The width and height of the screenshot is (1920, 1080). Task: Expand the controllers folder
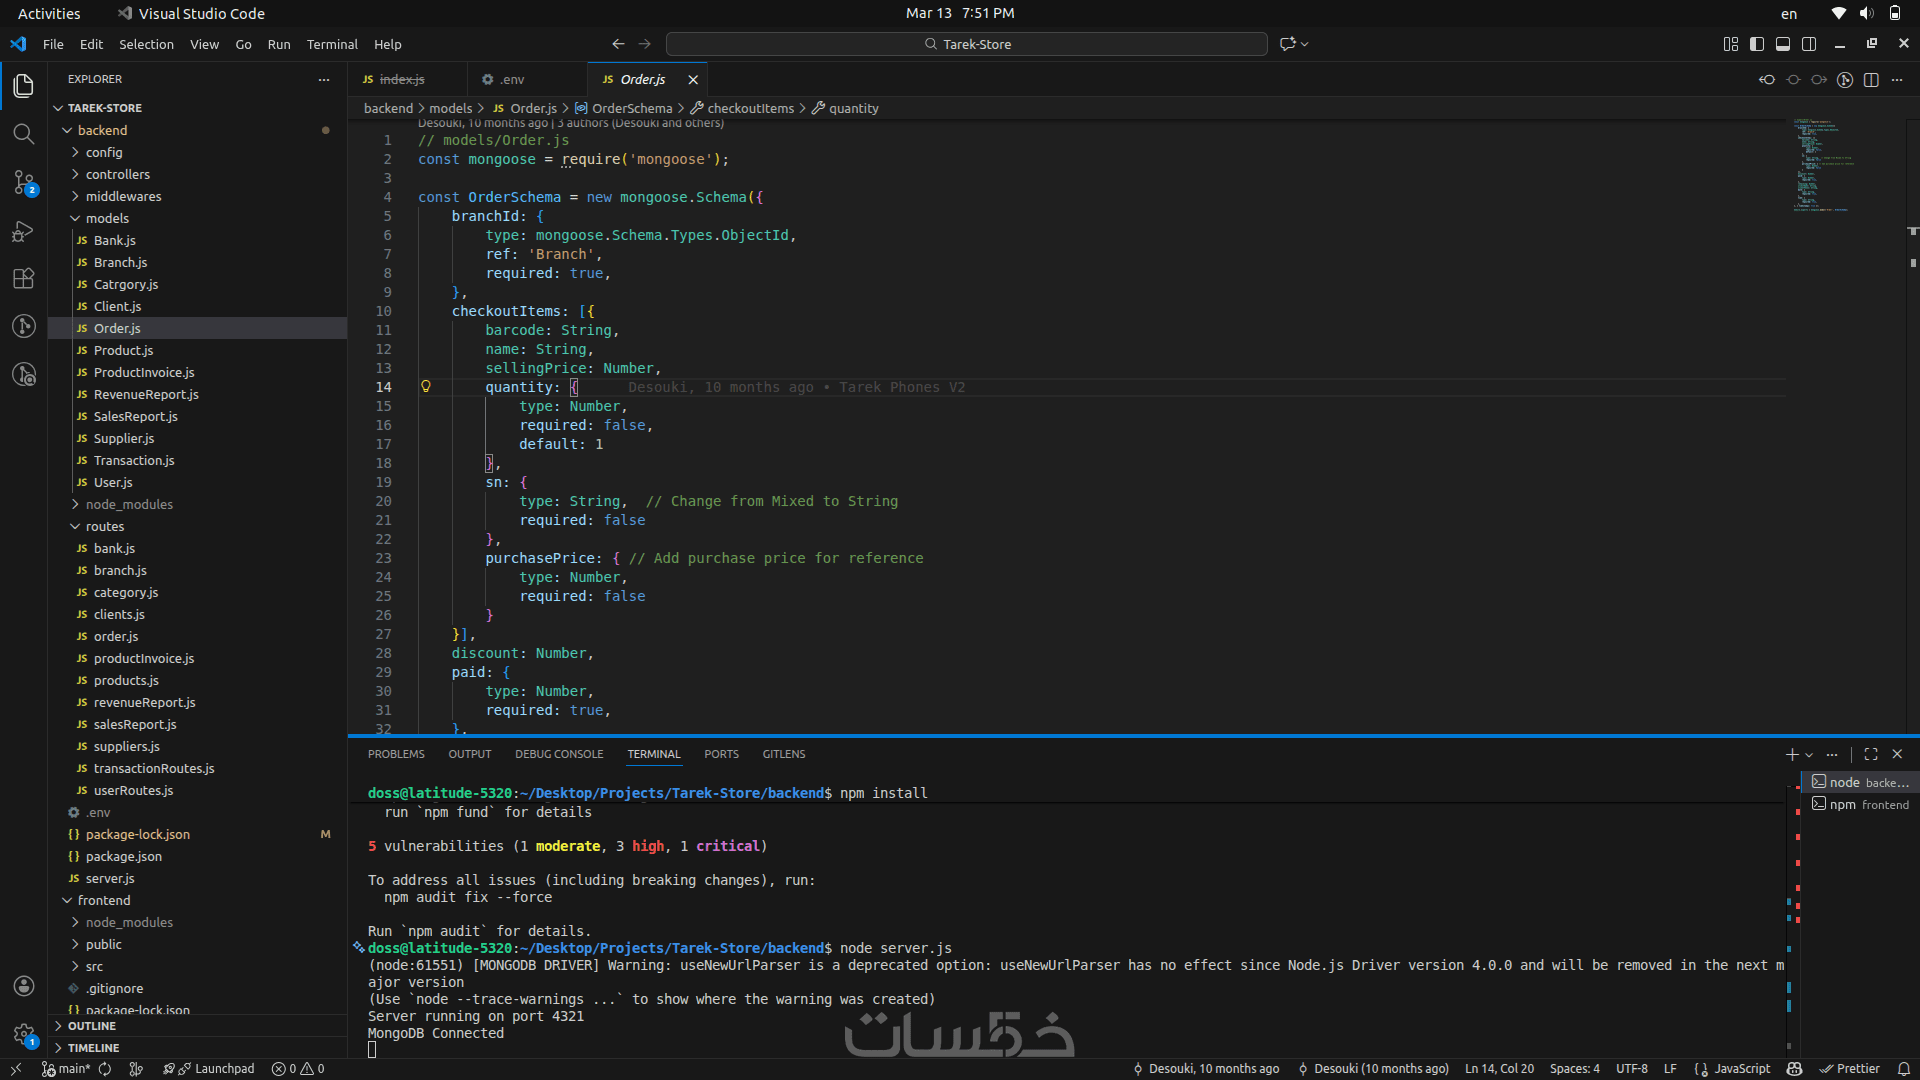(117, 174)
